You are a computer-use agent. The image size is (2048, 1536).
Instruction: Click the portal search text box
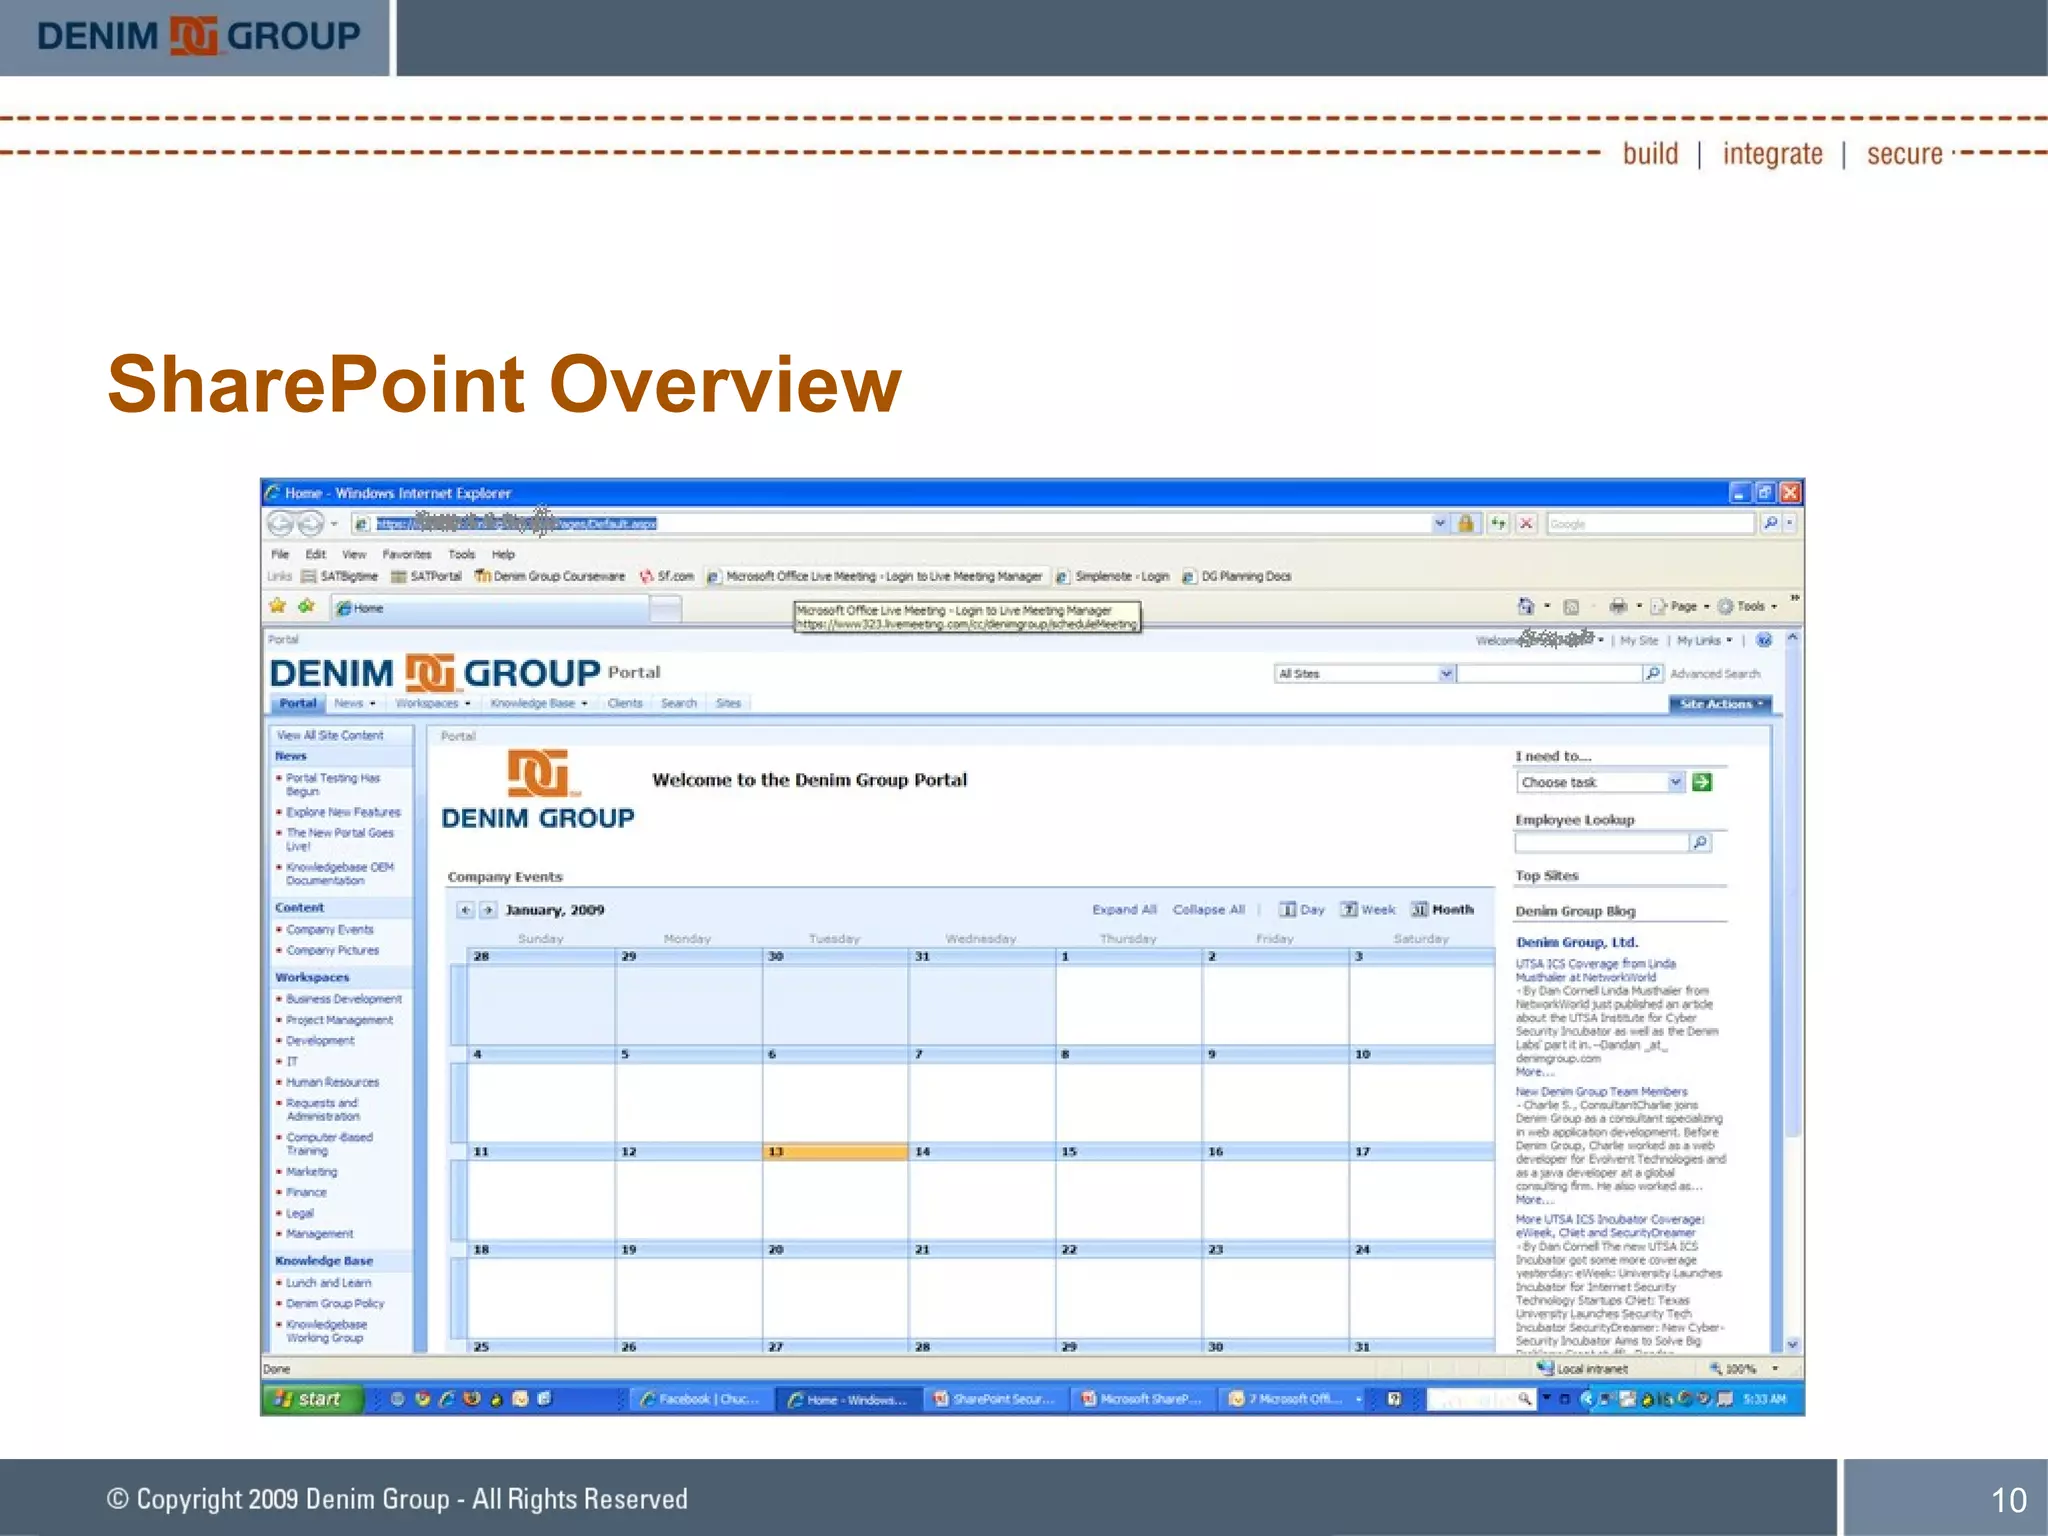(1550, 674)
